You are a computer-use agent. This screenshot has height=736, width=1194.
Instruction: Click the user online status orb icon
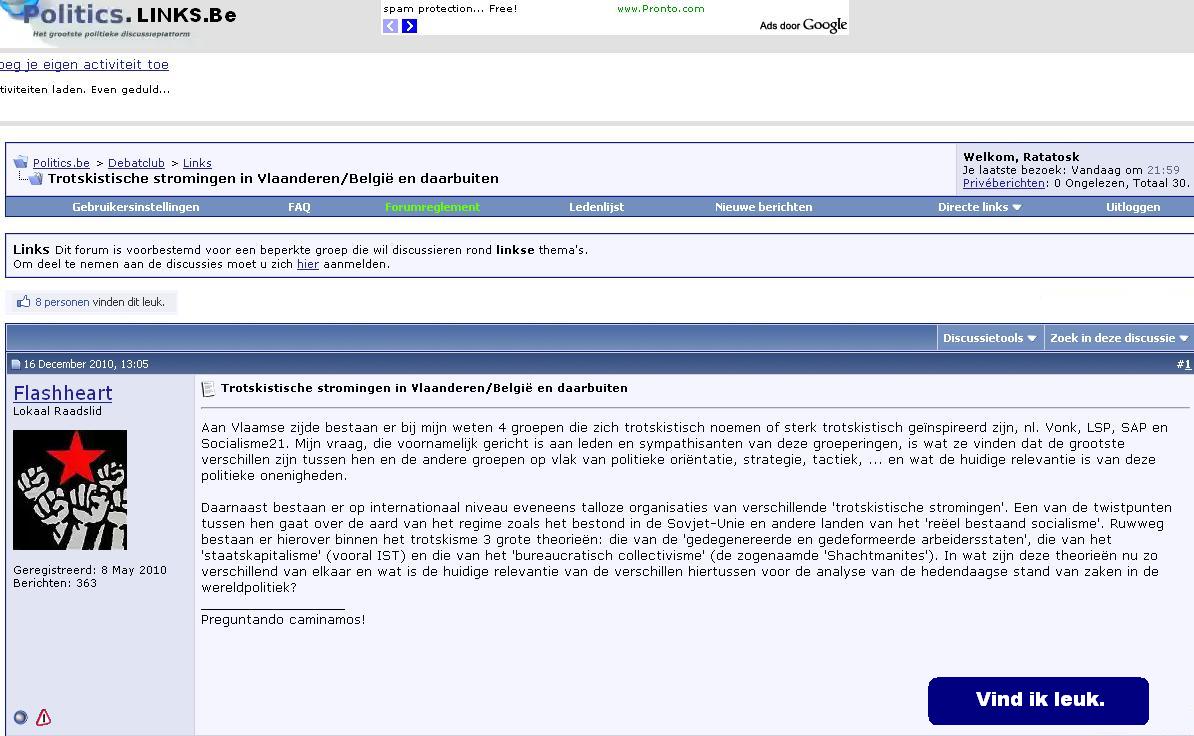pos(20,717)
